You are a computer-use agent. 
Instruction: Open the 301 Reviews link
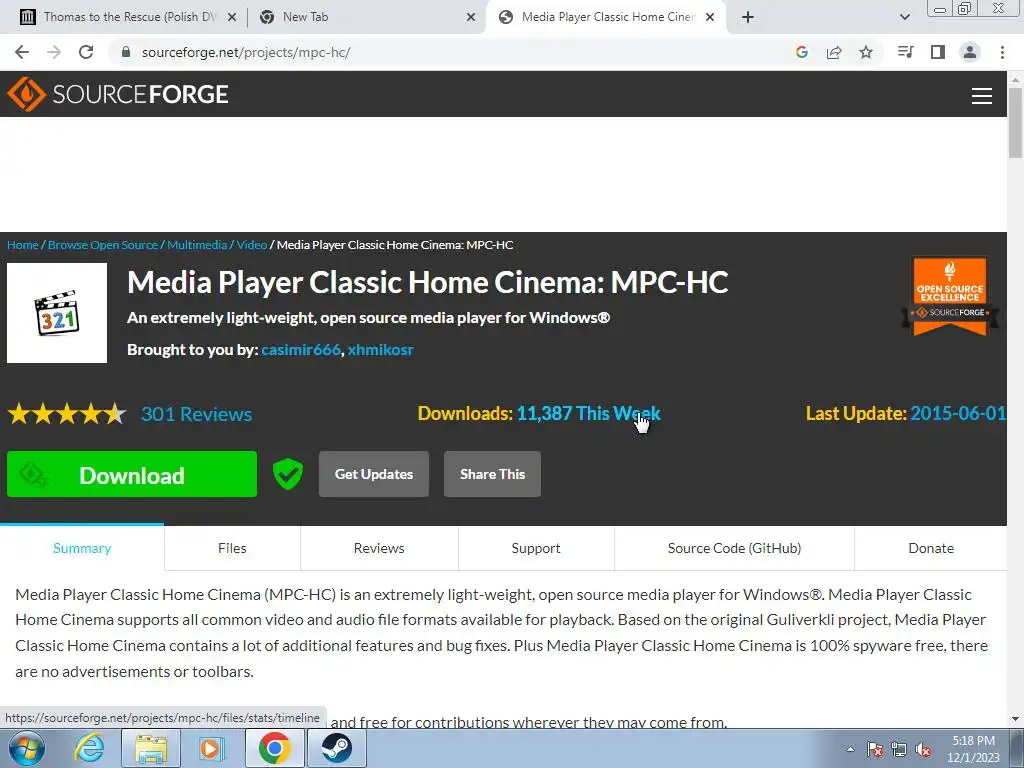tap(197, 414)
